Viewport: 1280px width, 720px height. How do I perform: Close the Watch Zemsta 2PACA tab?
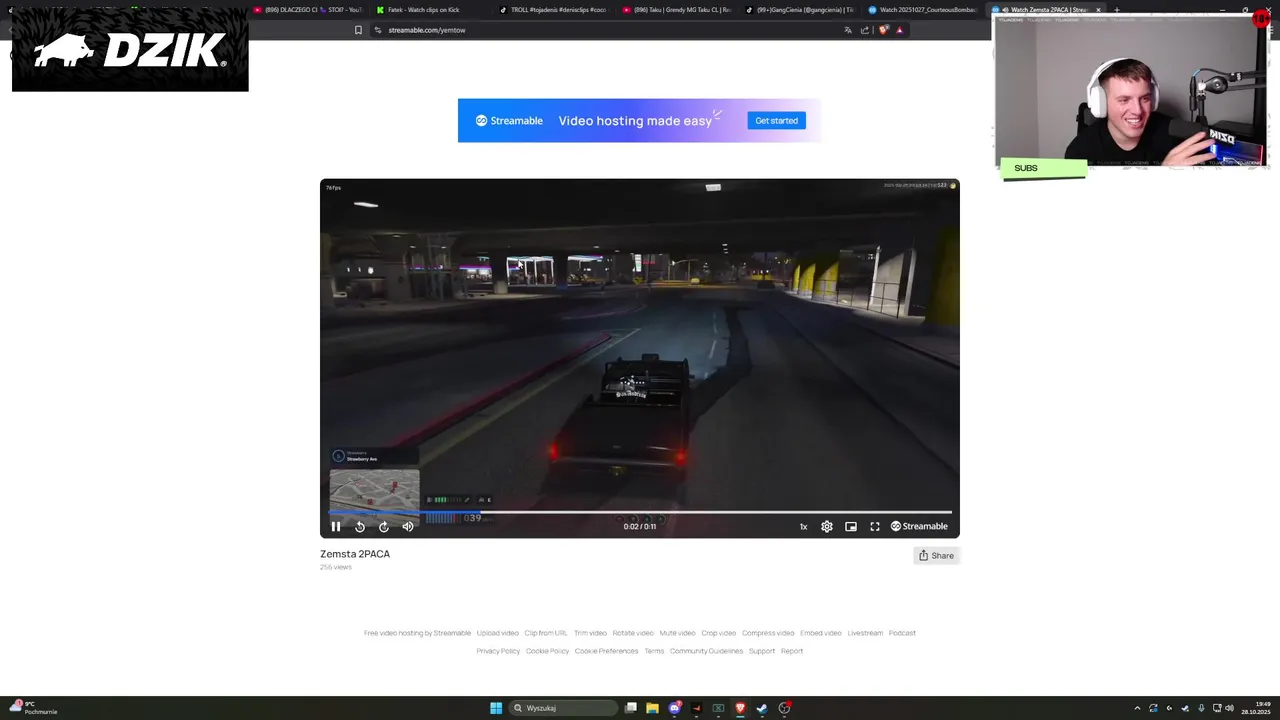[x=1098, y=10]
